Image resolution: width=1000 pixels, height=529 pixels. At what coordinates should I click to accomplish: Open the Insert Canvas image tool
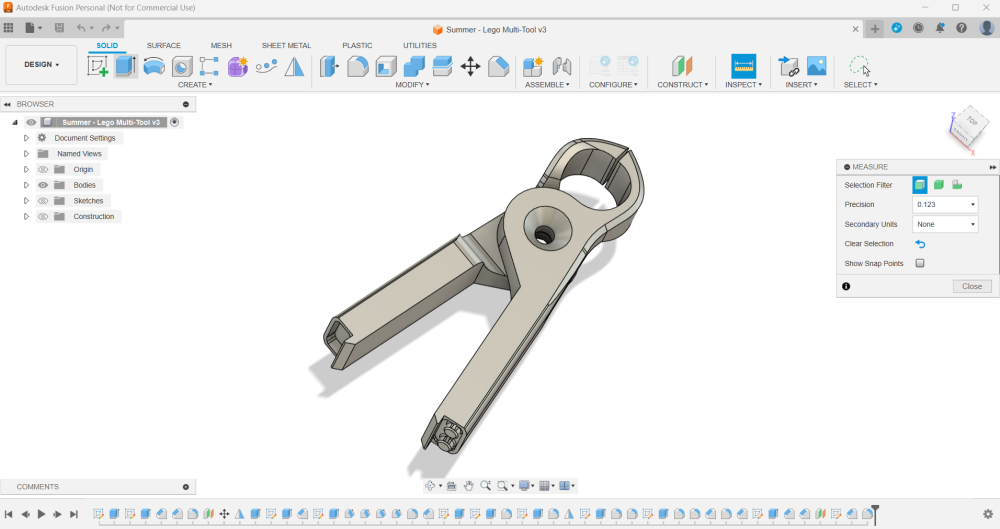click(x=816, y=67)
